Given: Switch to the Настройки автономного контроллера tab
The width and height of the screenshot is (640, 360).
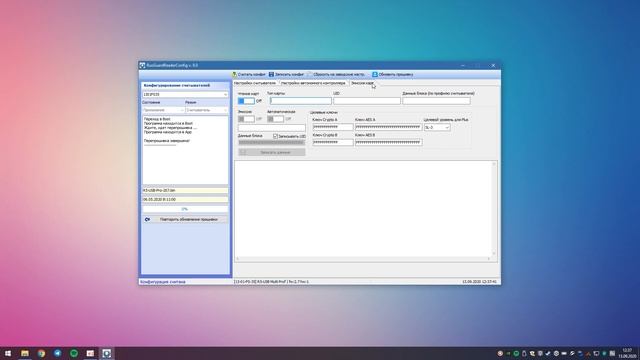Looking at the screenshot, I should pyautogui.click(x=313, y=83).
